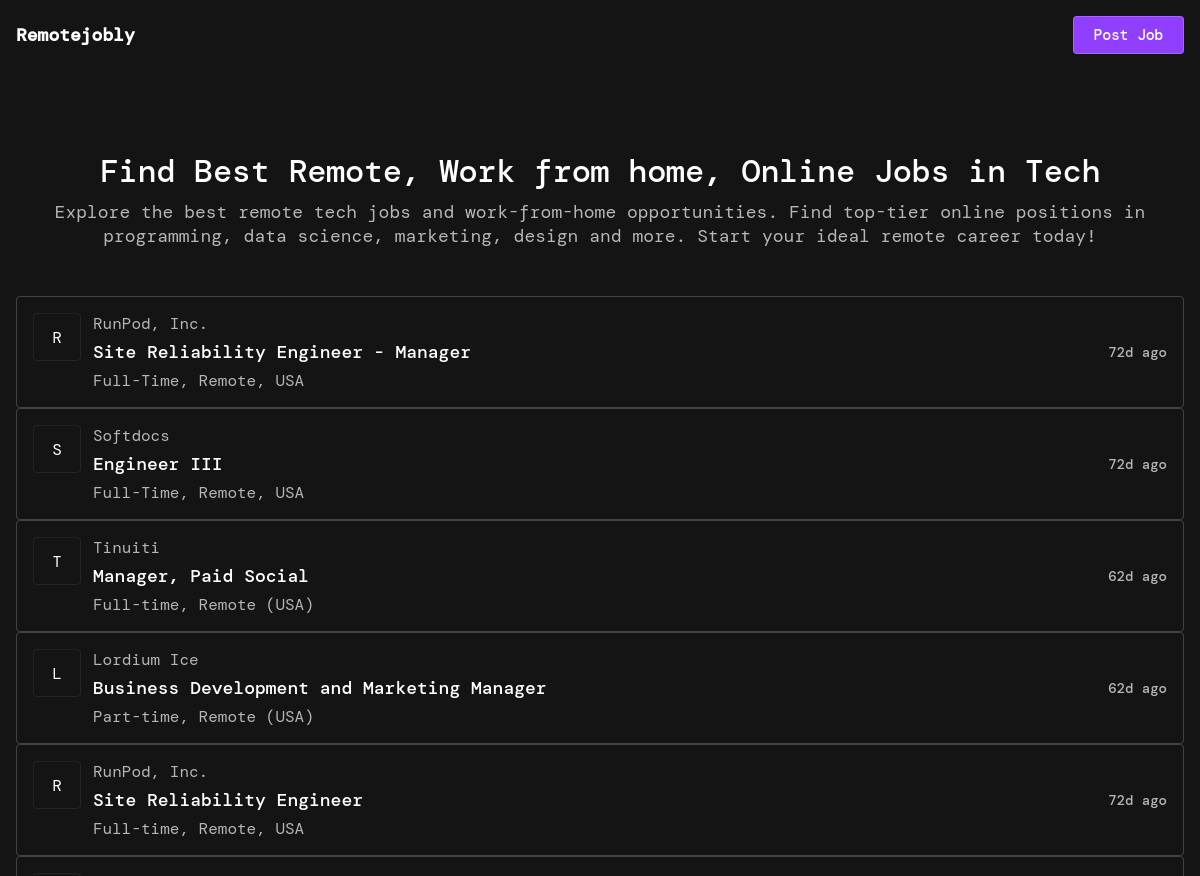Image resolution: width=1200 pixels, height=876 pixels.
Task: Click the Lordium Ice company name
Action: [x=146, y=660]
